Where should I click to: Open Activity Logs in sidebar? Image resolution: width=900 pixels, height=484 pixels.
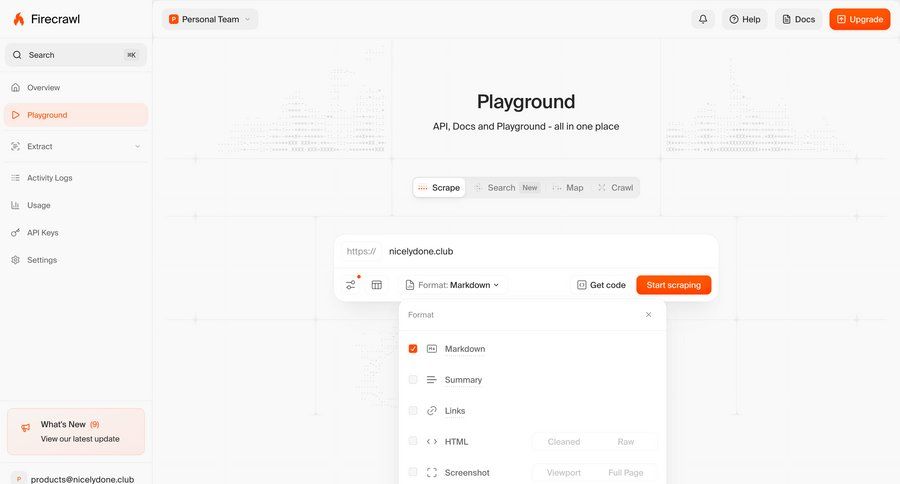49,178
